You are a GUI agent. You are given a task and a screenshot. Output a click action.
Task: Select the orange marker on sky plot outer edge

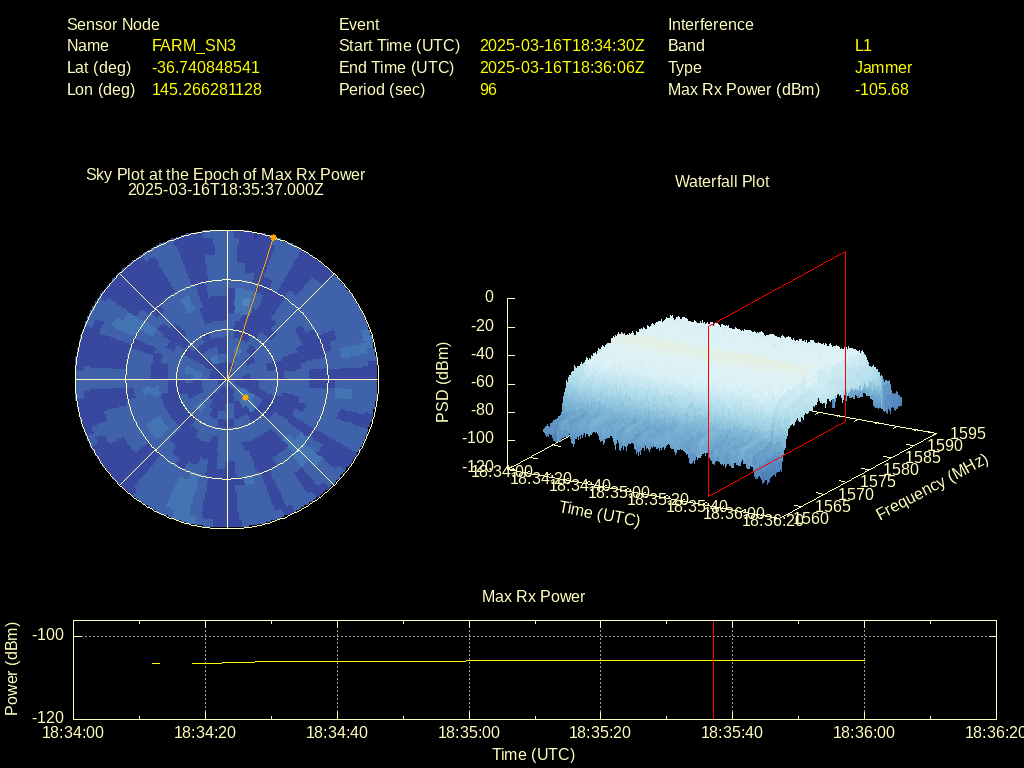[273, 238]
